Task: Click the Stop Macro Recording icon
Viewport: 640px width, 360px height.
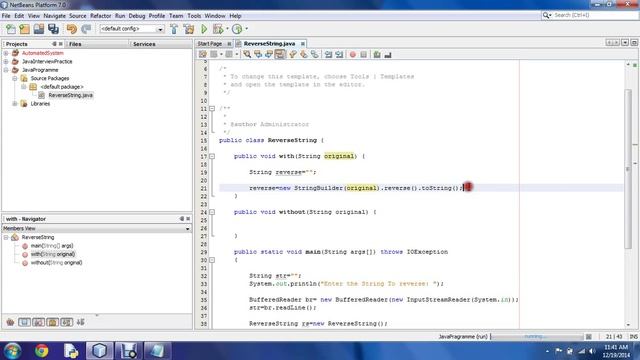Action: 364,54
